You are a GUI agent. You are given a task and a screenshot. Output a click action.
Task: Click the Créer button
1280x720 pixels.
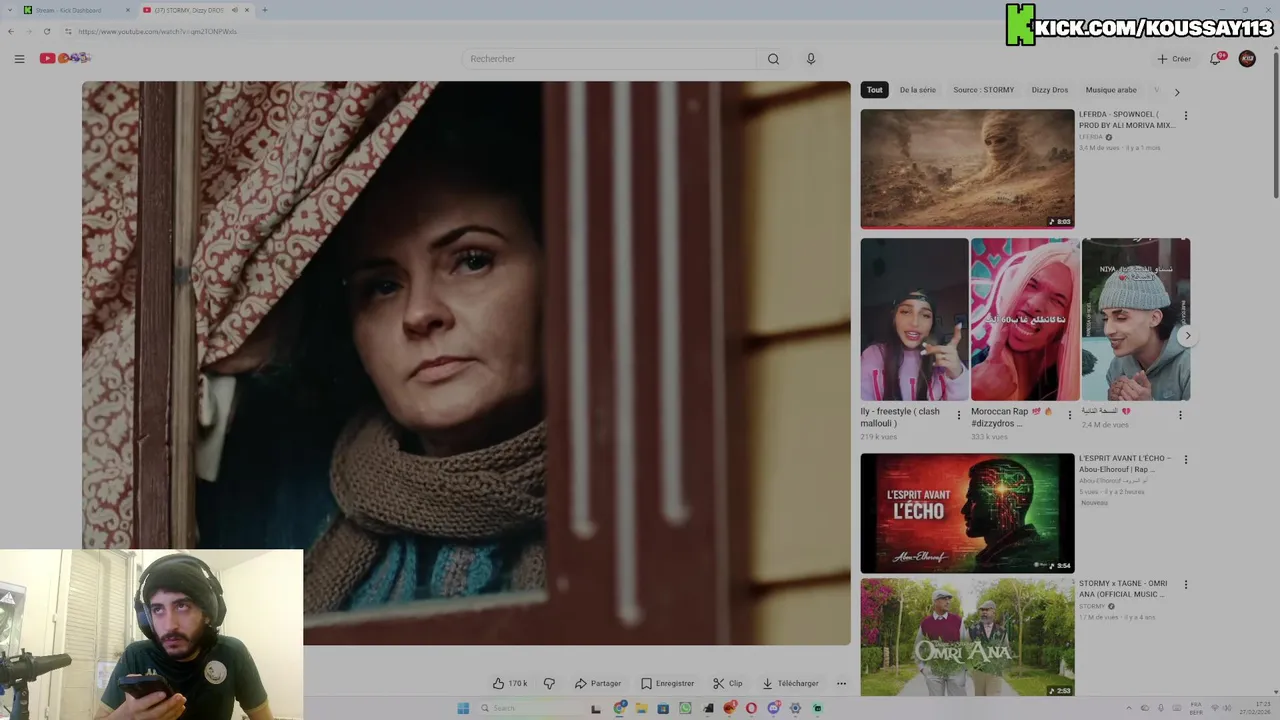1174,59
